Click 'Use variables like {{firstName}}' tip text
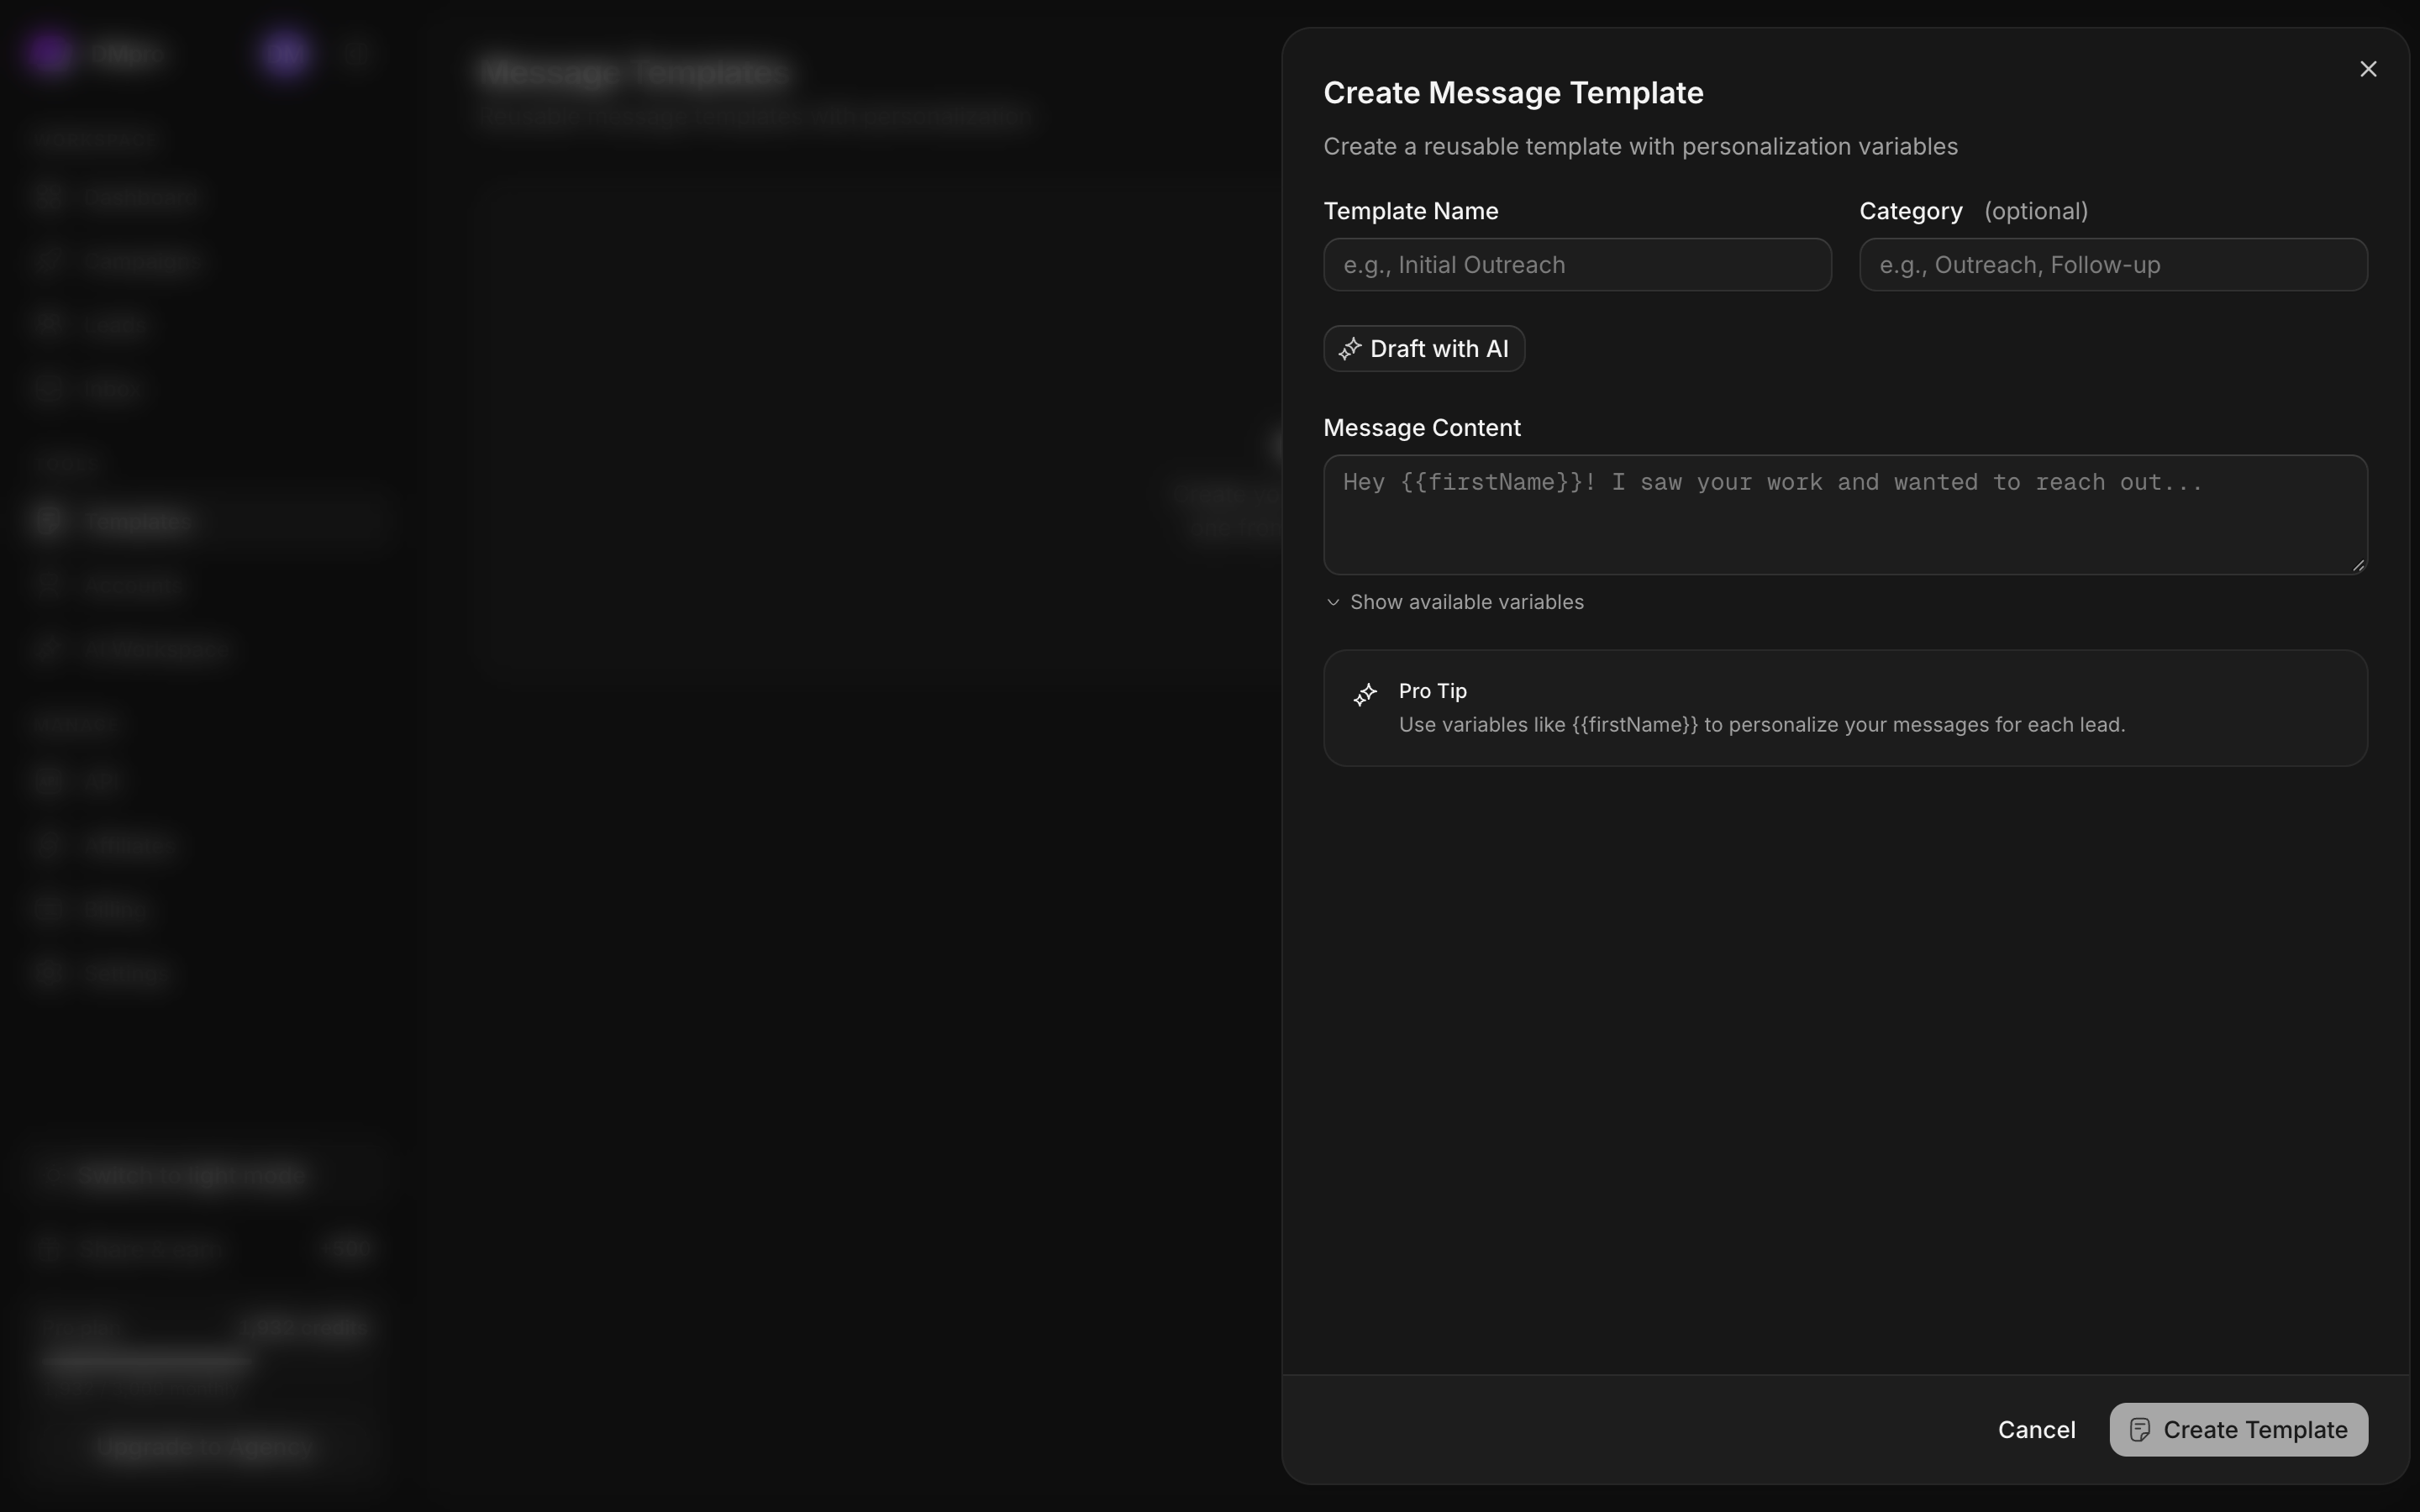Screen dimensions: 2420x1512 1762,725
